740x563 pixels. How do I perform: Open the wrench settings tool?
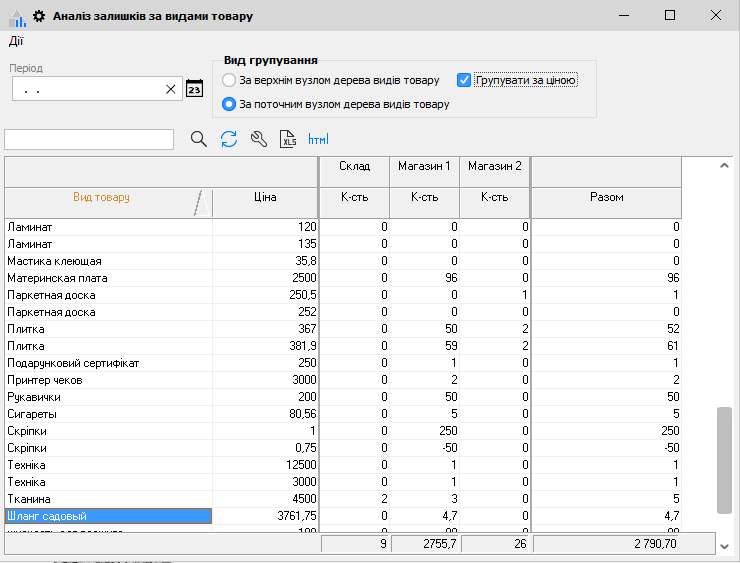pos(259,139)
